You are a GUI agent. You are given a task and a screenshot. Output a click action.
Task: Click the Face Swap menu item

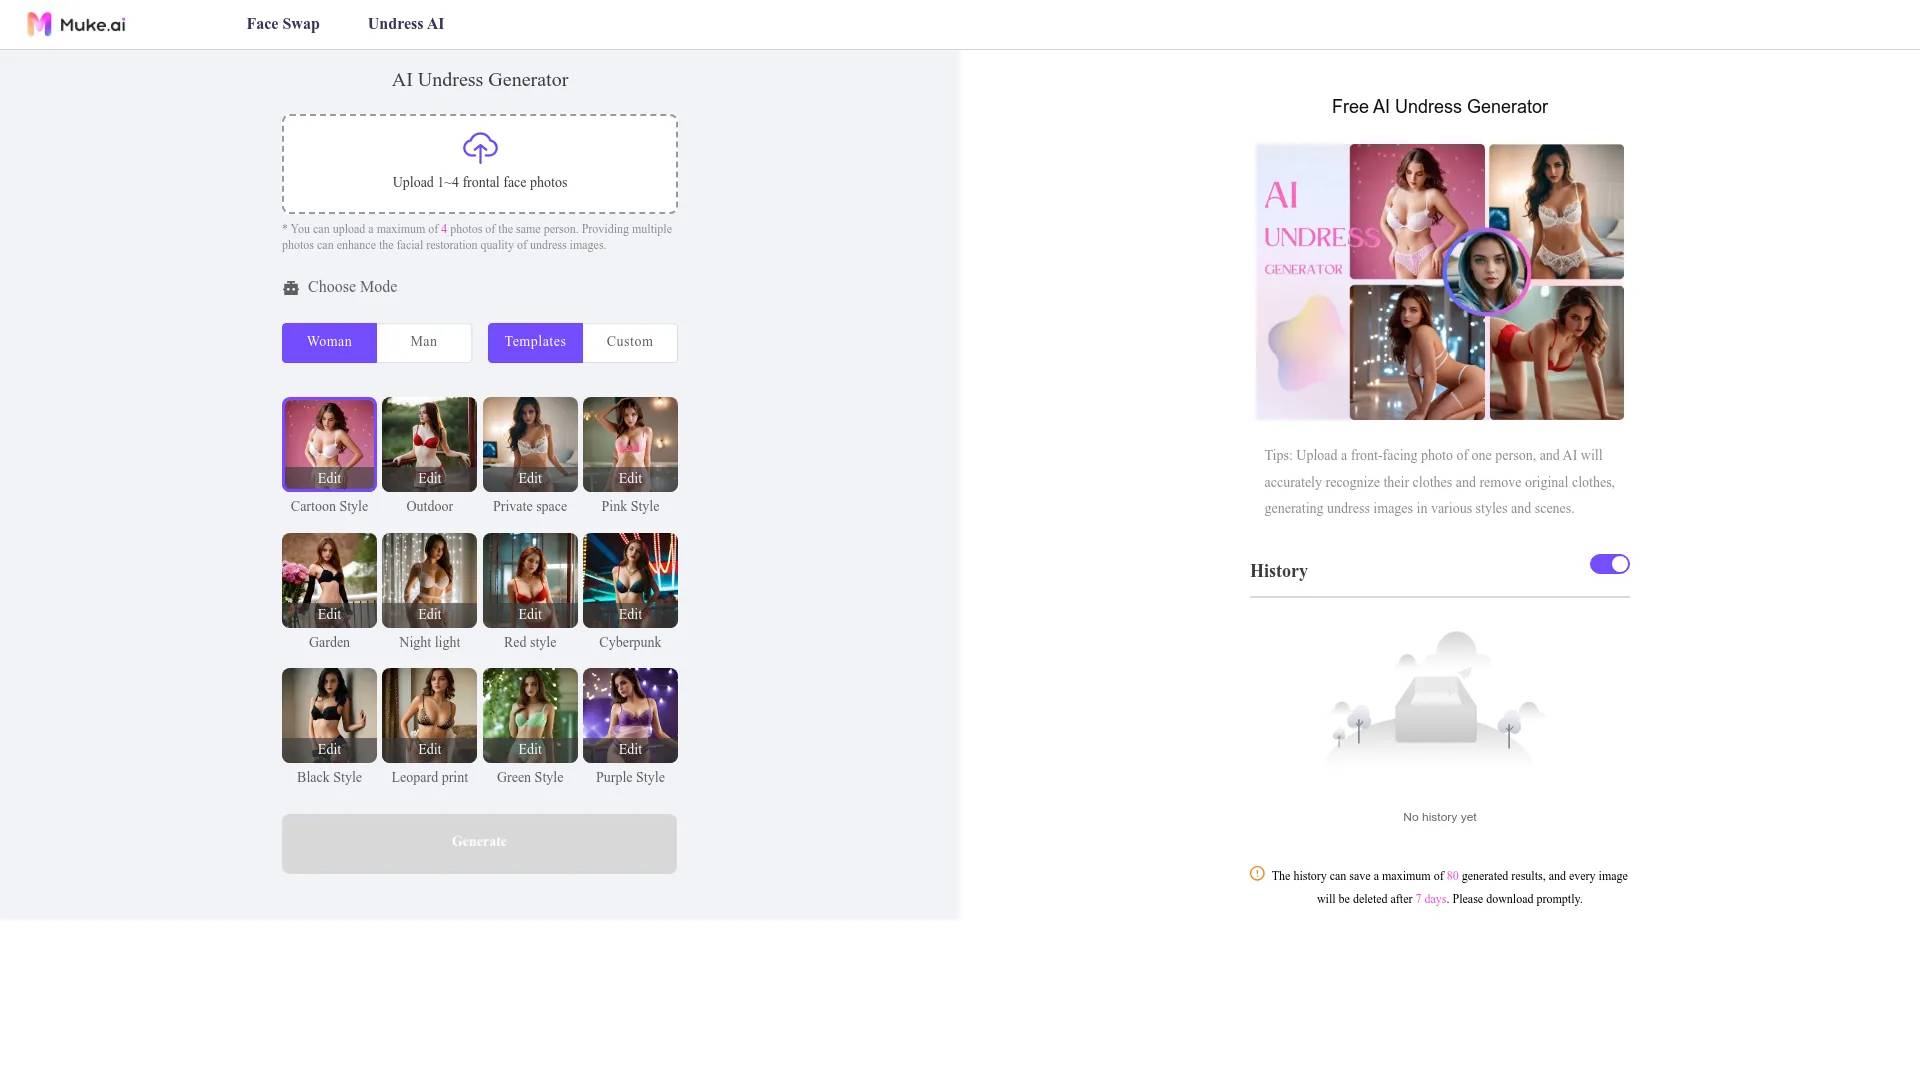pos(282,24)
